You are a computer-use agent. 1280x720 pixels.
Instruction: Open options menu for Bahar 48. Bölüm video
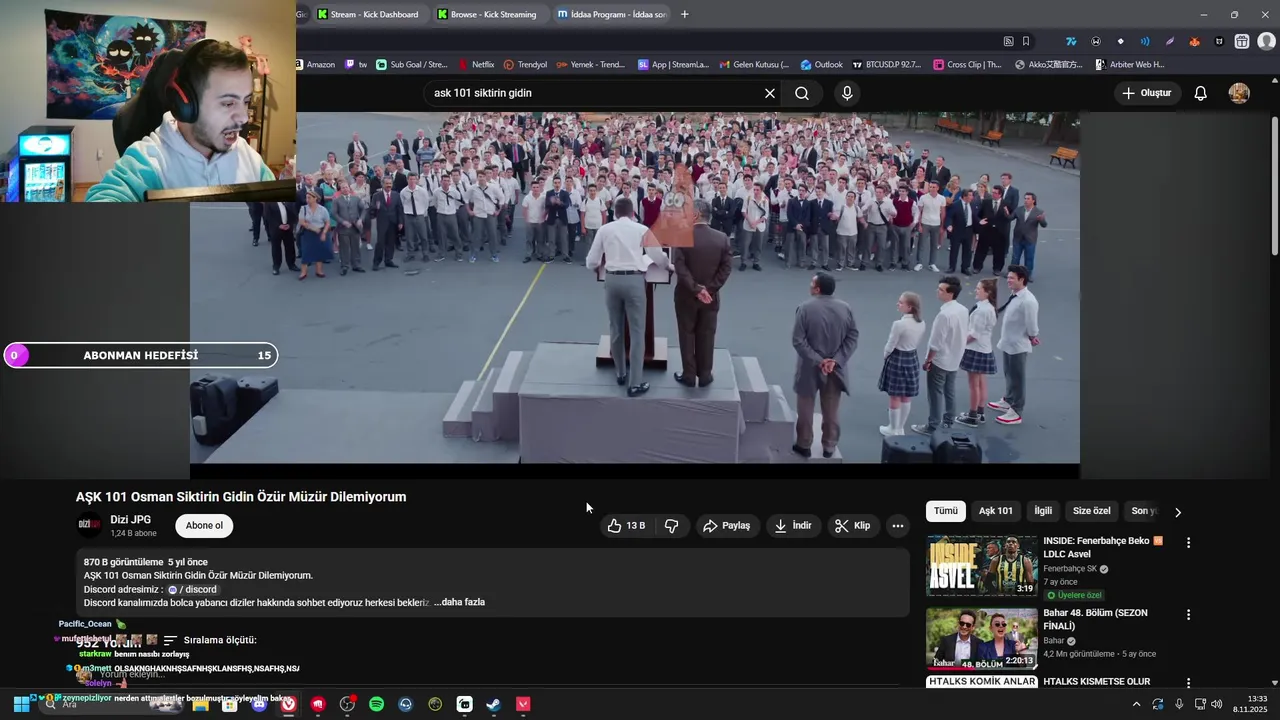click(x=1188, y=615)
